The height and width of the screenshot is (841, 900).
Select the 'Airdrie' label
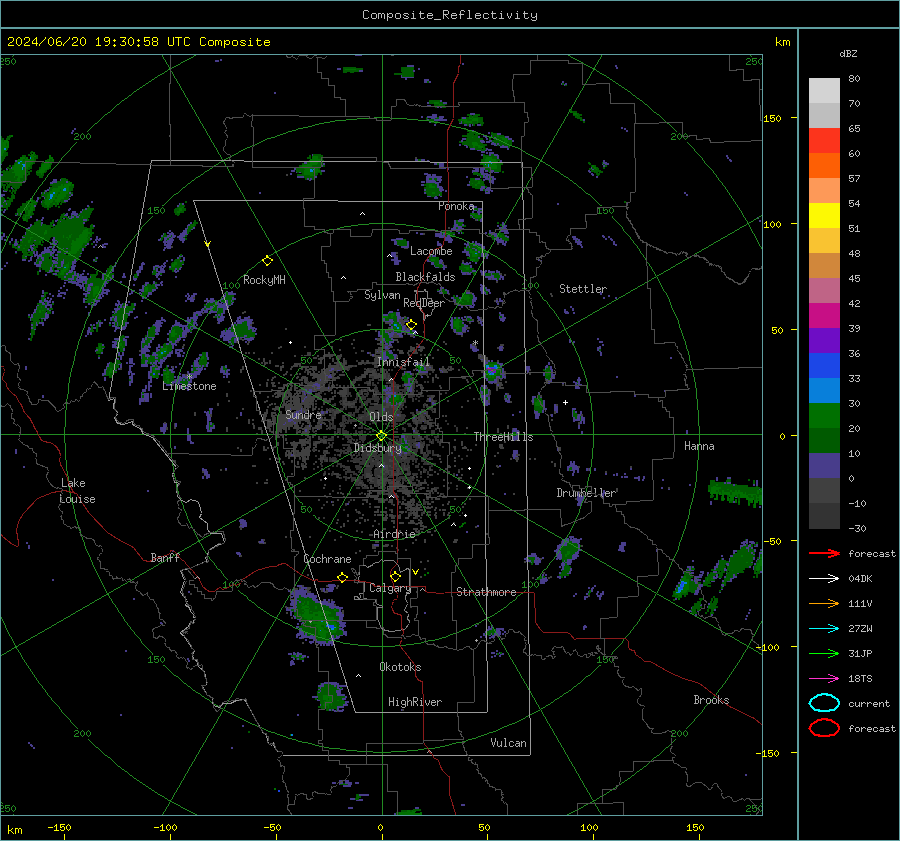click(394, 534)
